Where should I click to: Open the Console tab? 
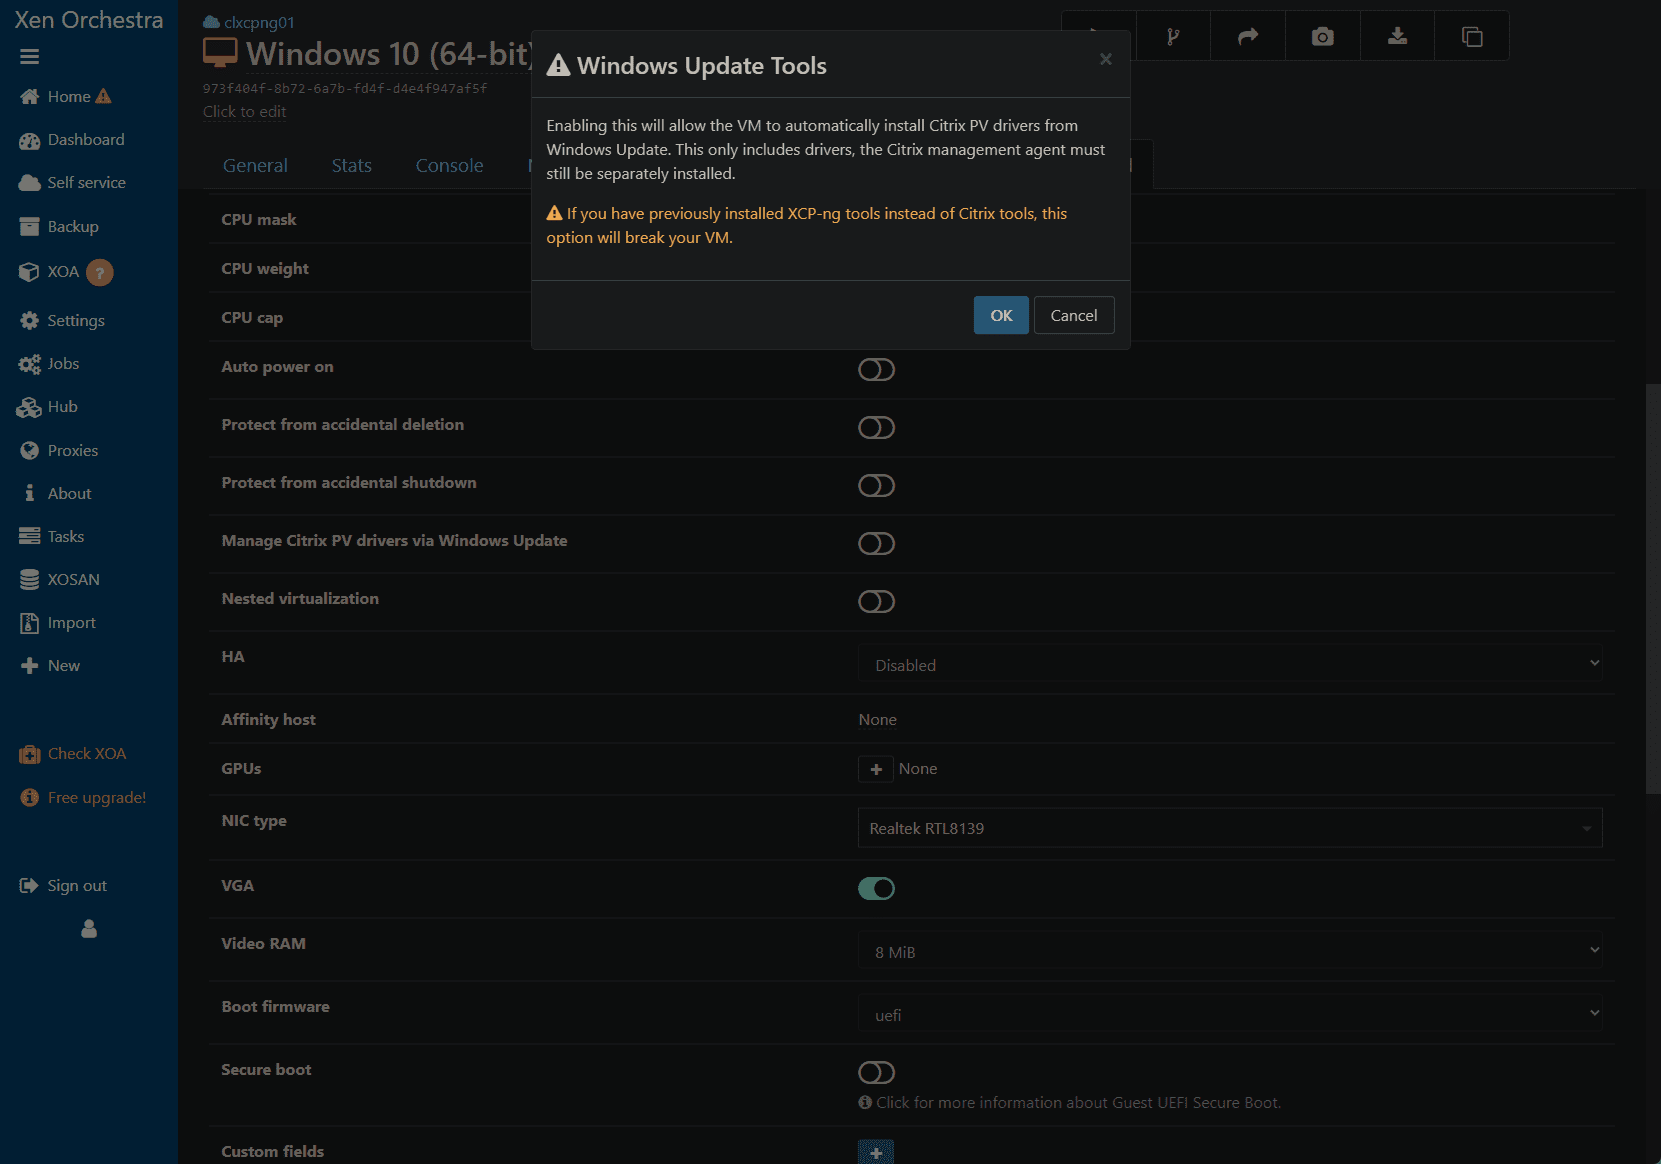450,166
